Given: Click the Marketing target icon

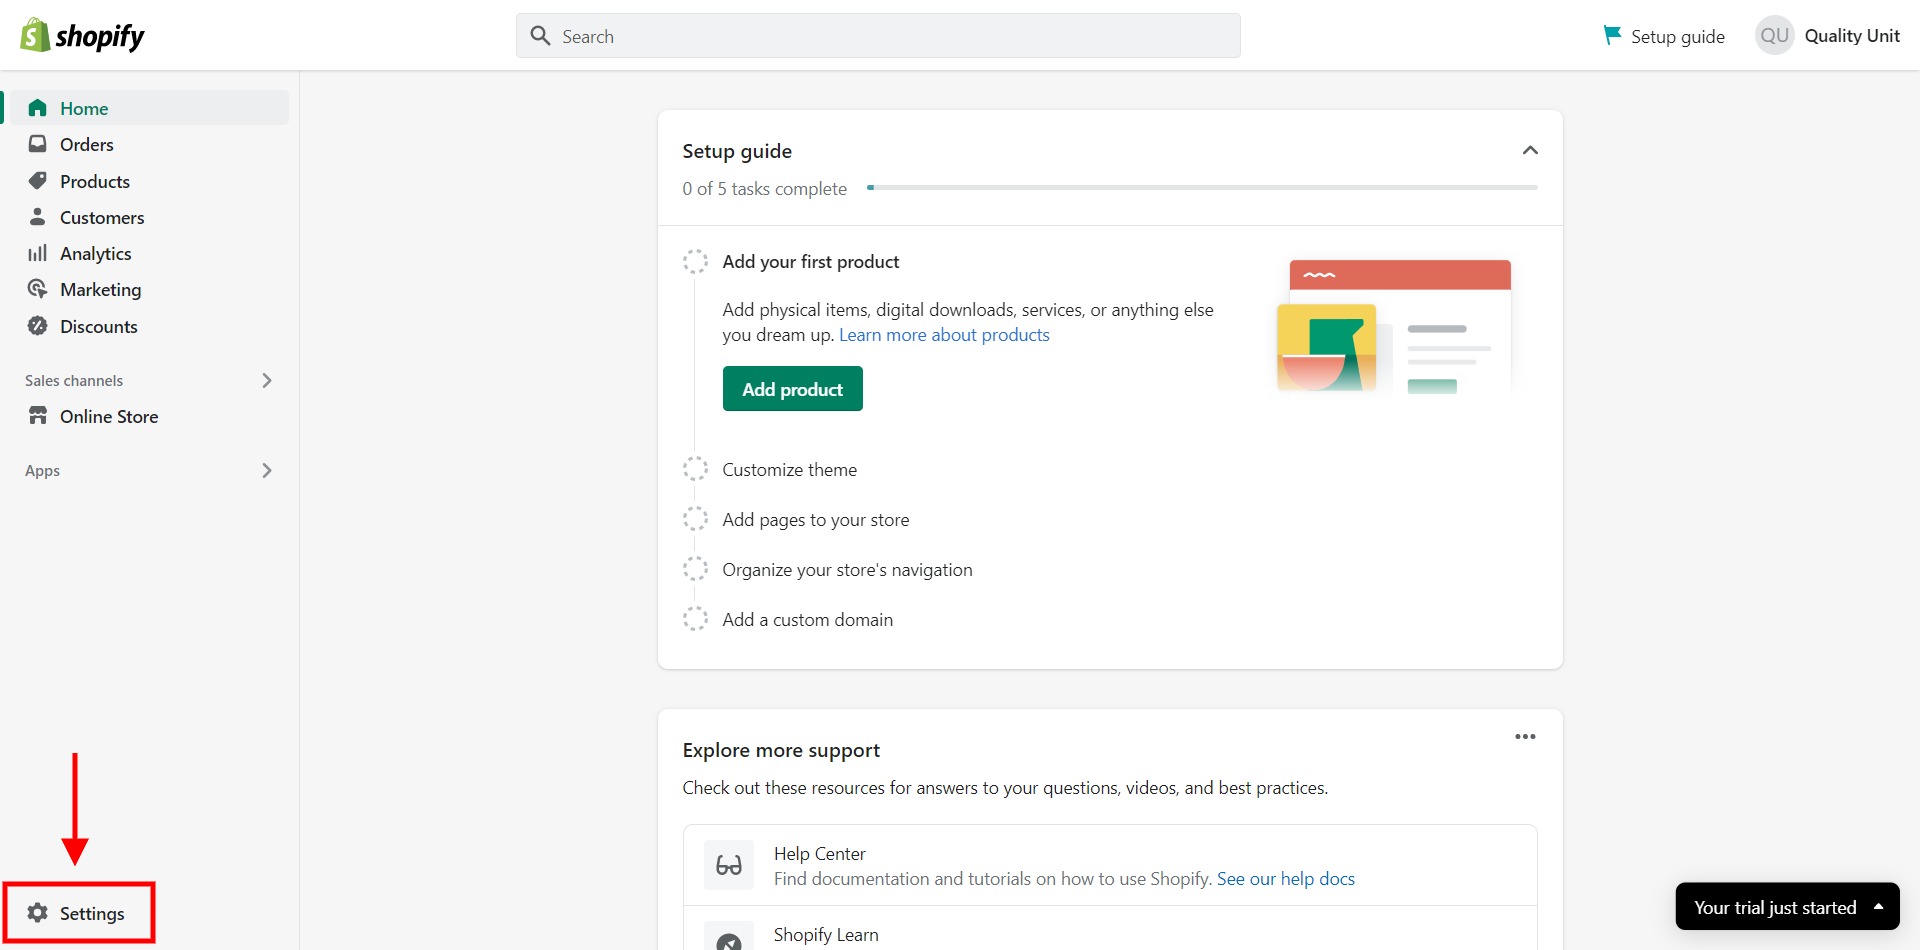Looking at the screenshot, I should tap(38, 289).
